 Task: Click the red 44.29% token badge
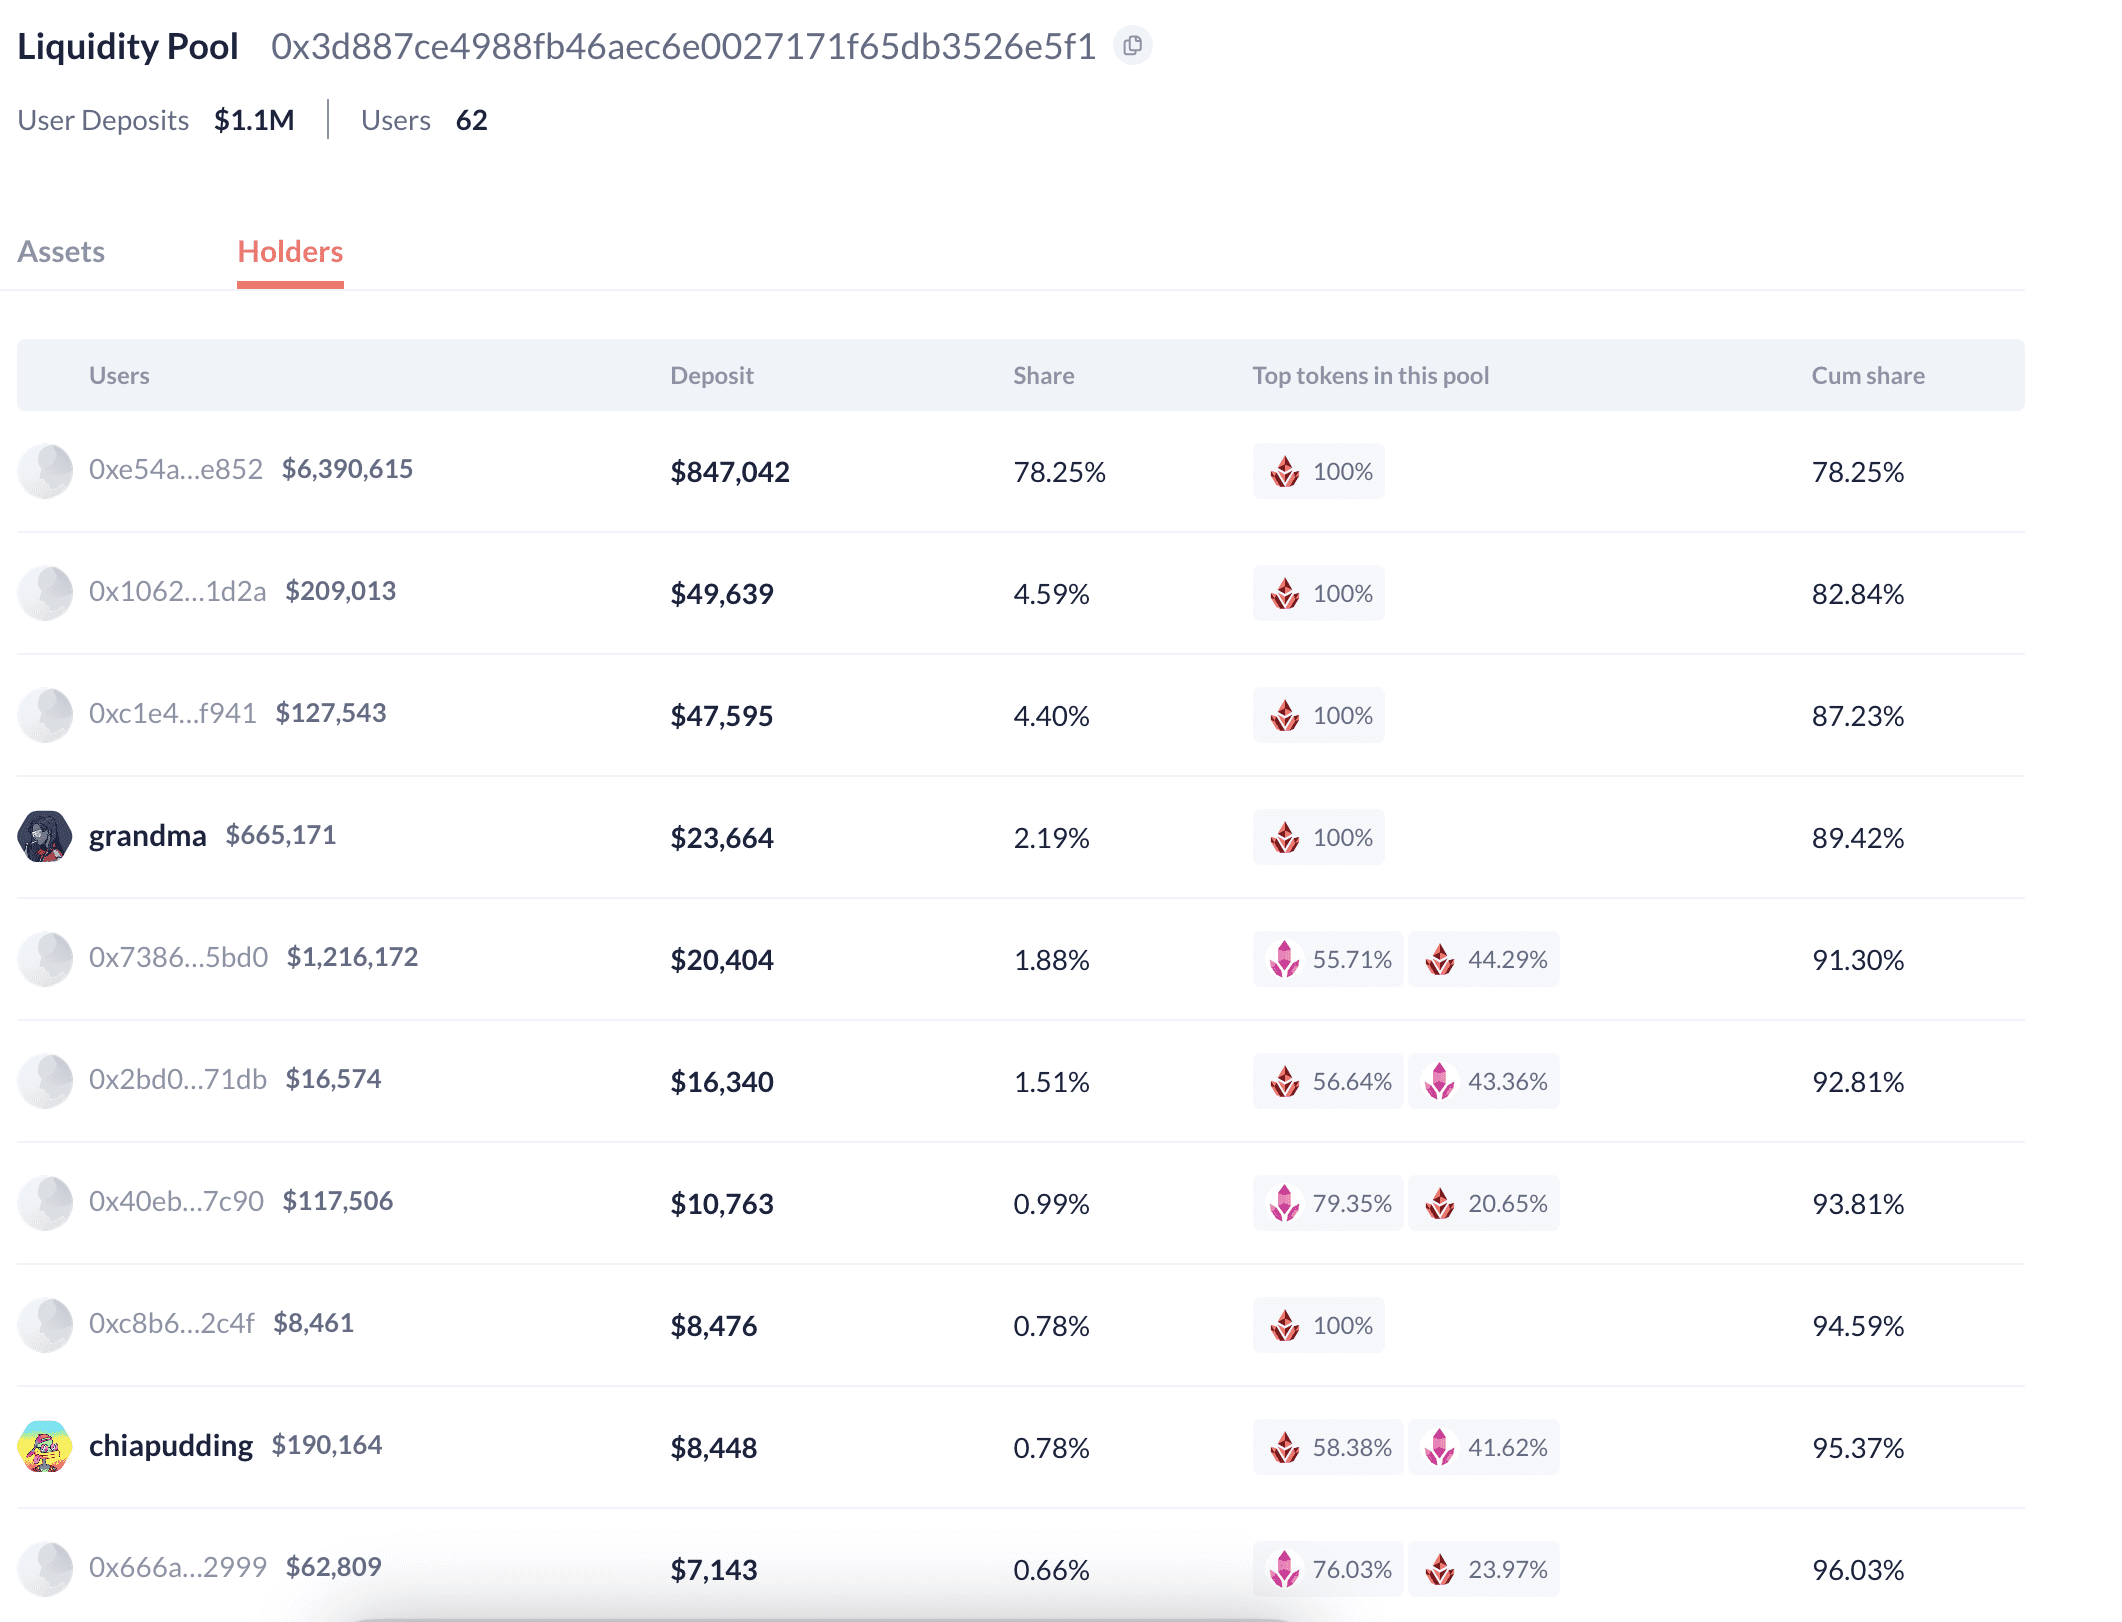[x=1484, y=959]
